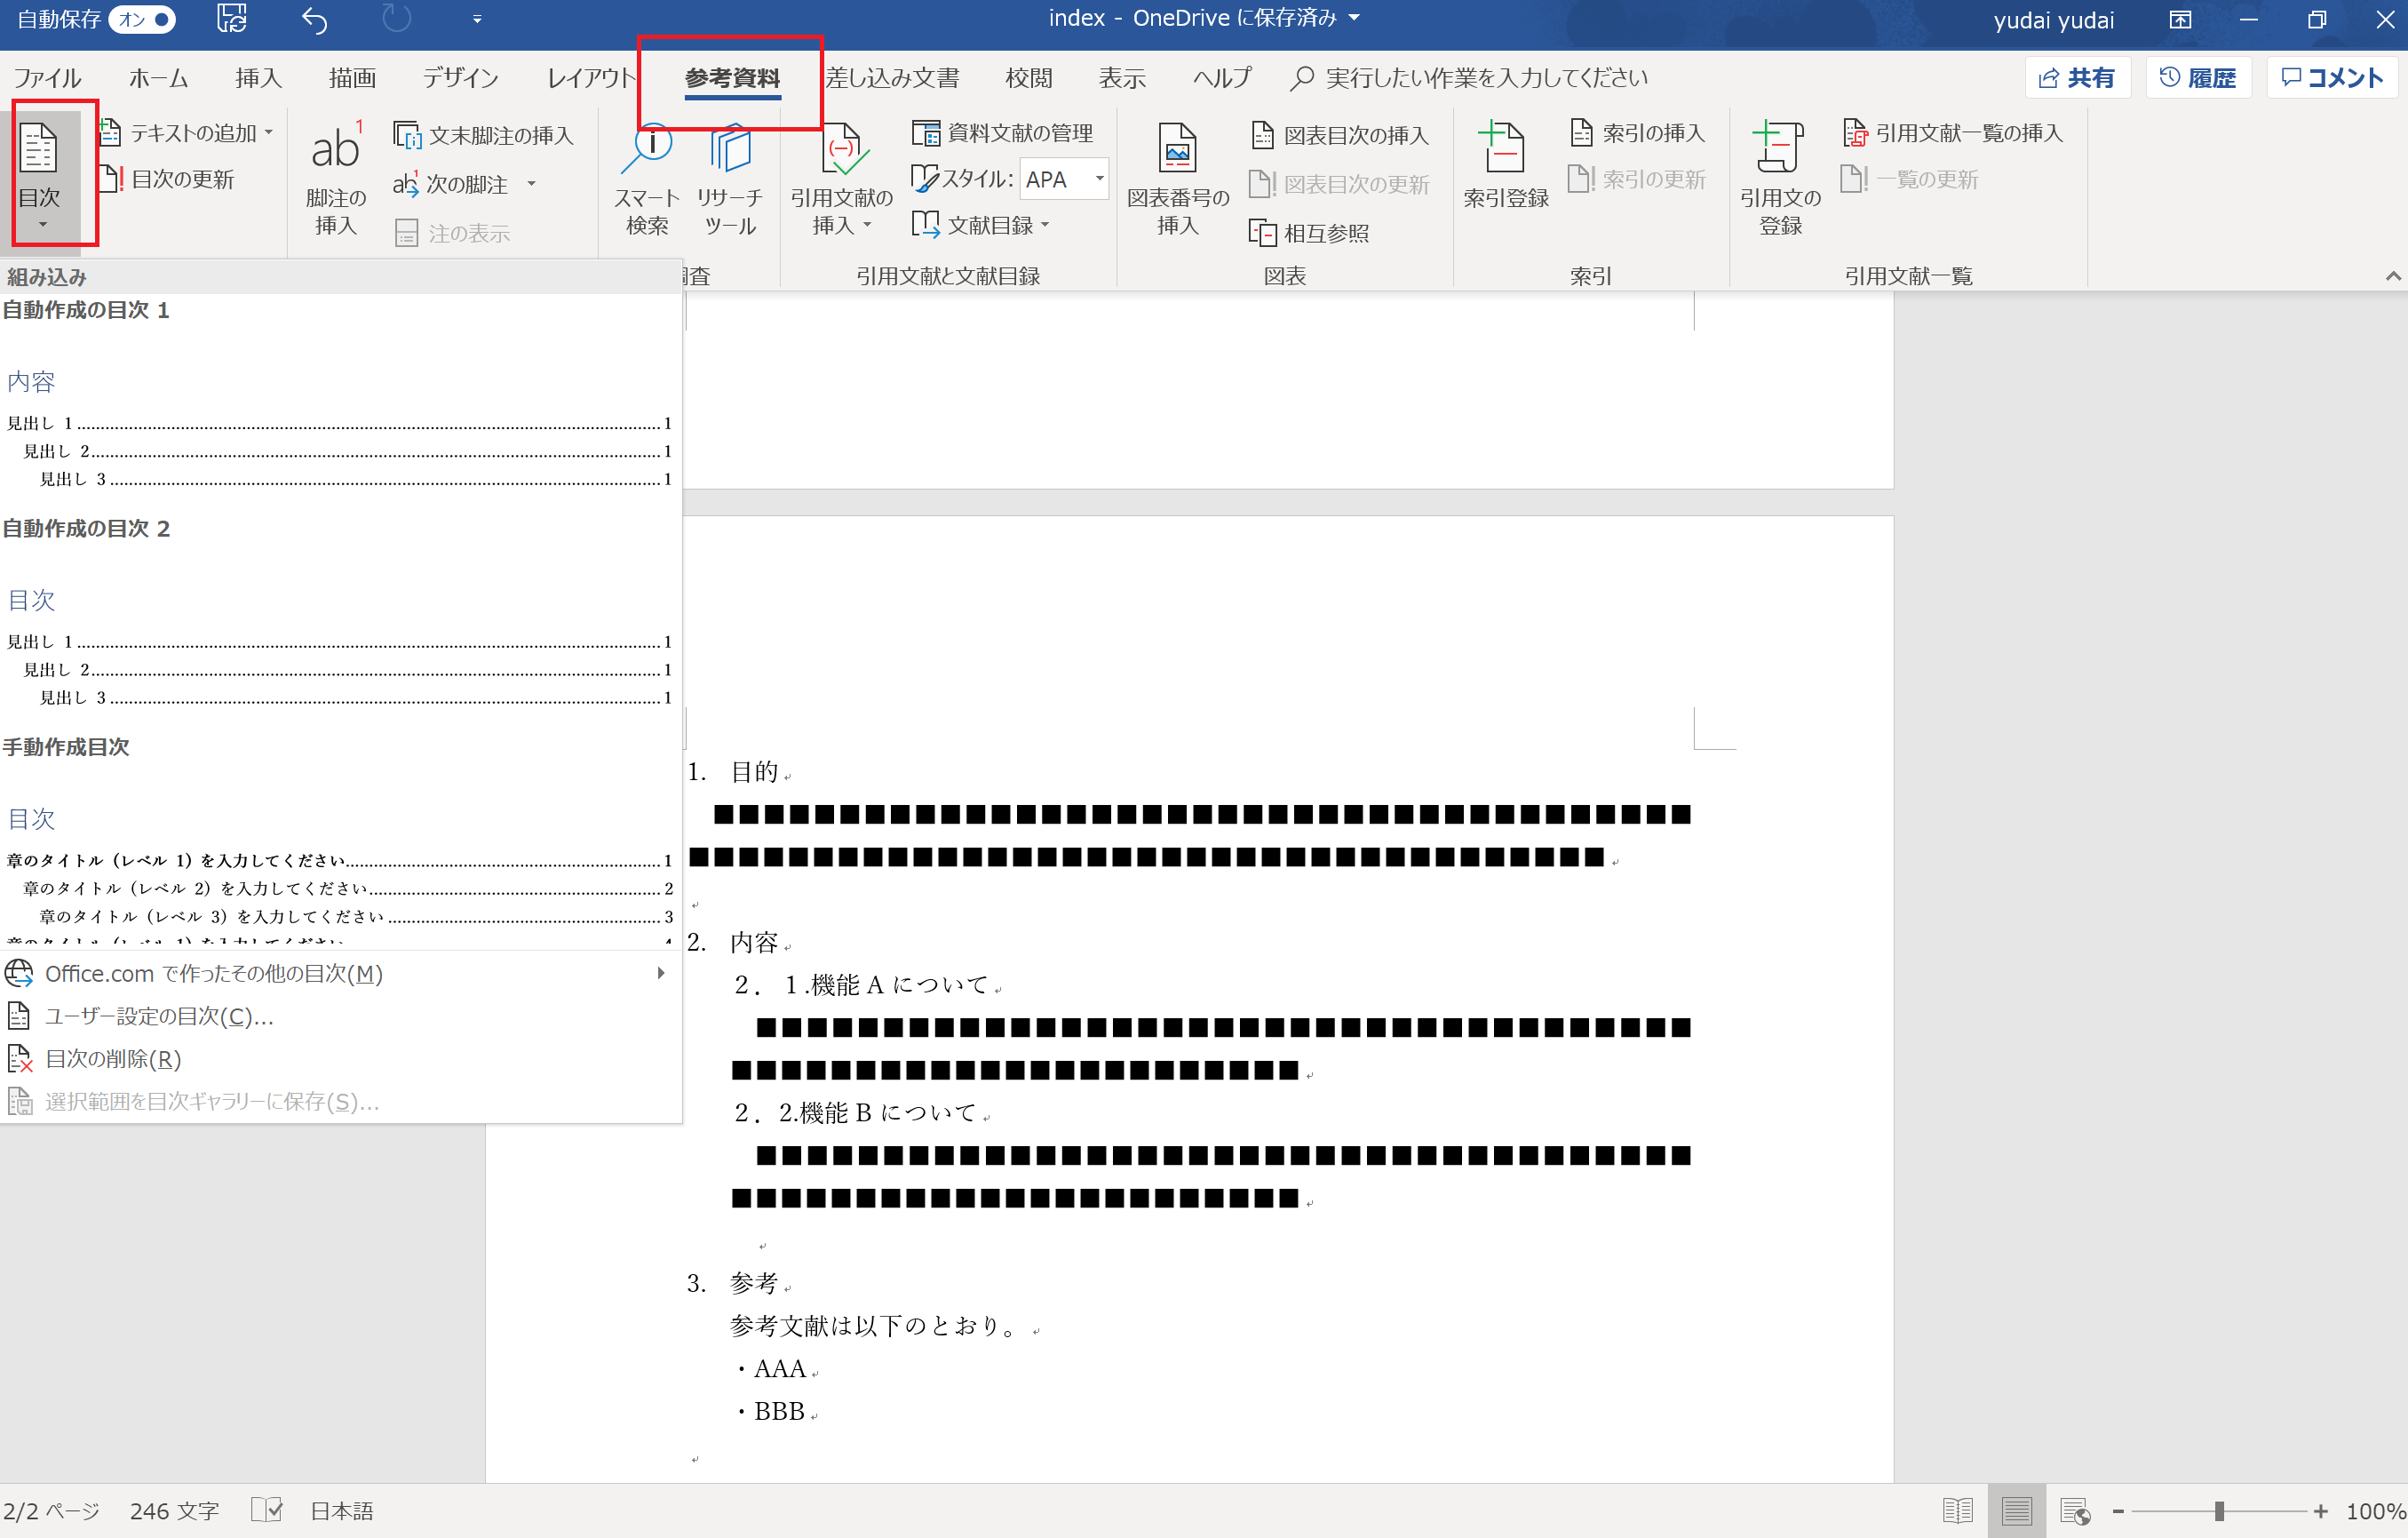Click 引用文献一覧の挿入 icon

pyautogui.click(x=1855, y=132)
